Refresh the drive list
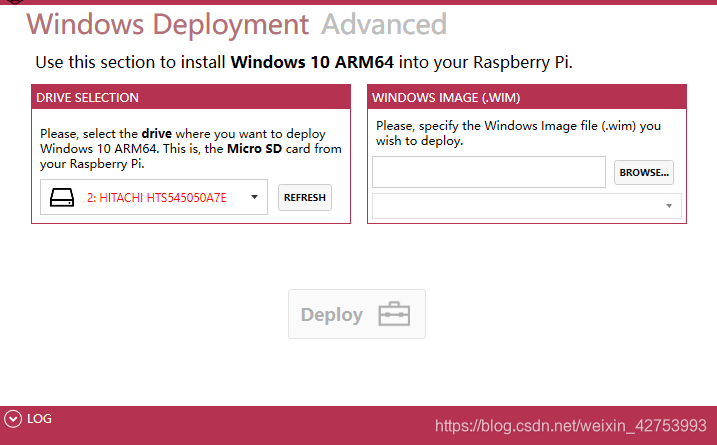Screen dimensions: 717x445 coord(305,198)
